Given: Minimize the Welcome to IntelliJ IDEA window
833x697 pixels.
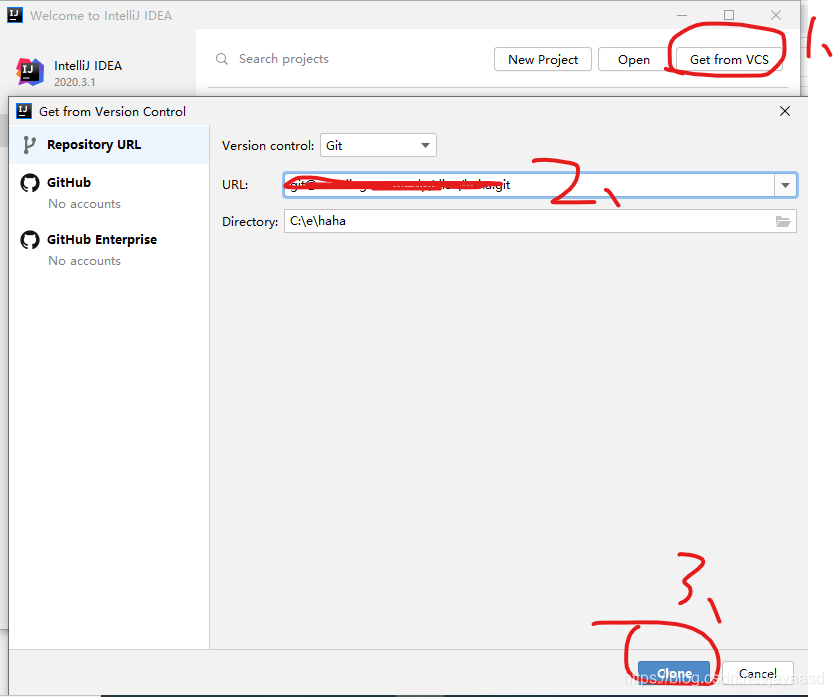Looking at the screenshot, I should pos(682,15).
